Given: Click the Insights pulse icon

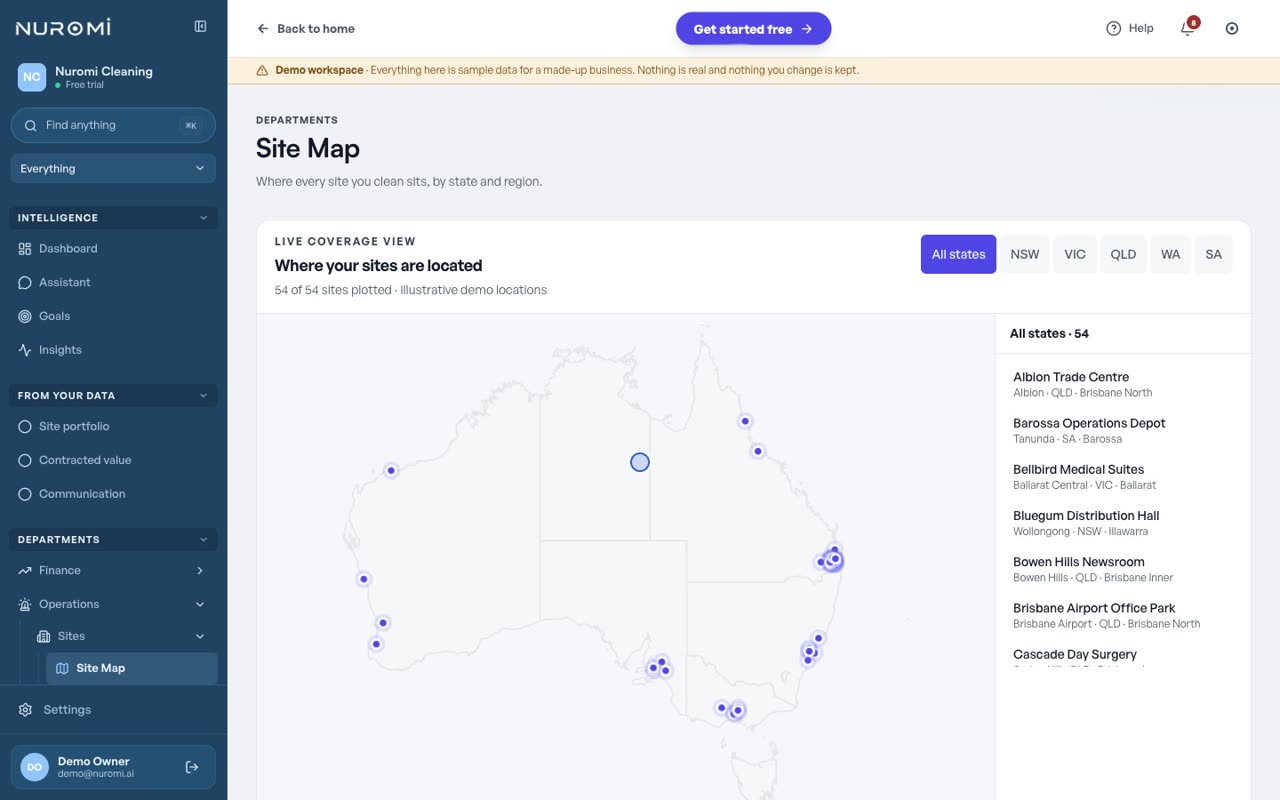Looking at the screenshot, I should pos(25,350).
